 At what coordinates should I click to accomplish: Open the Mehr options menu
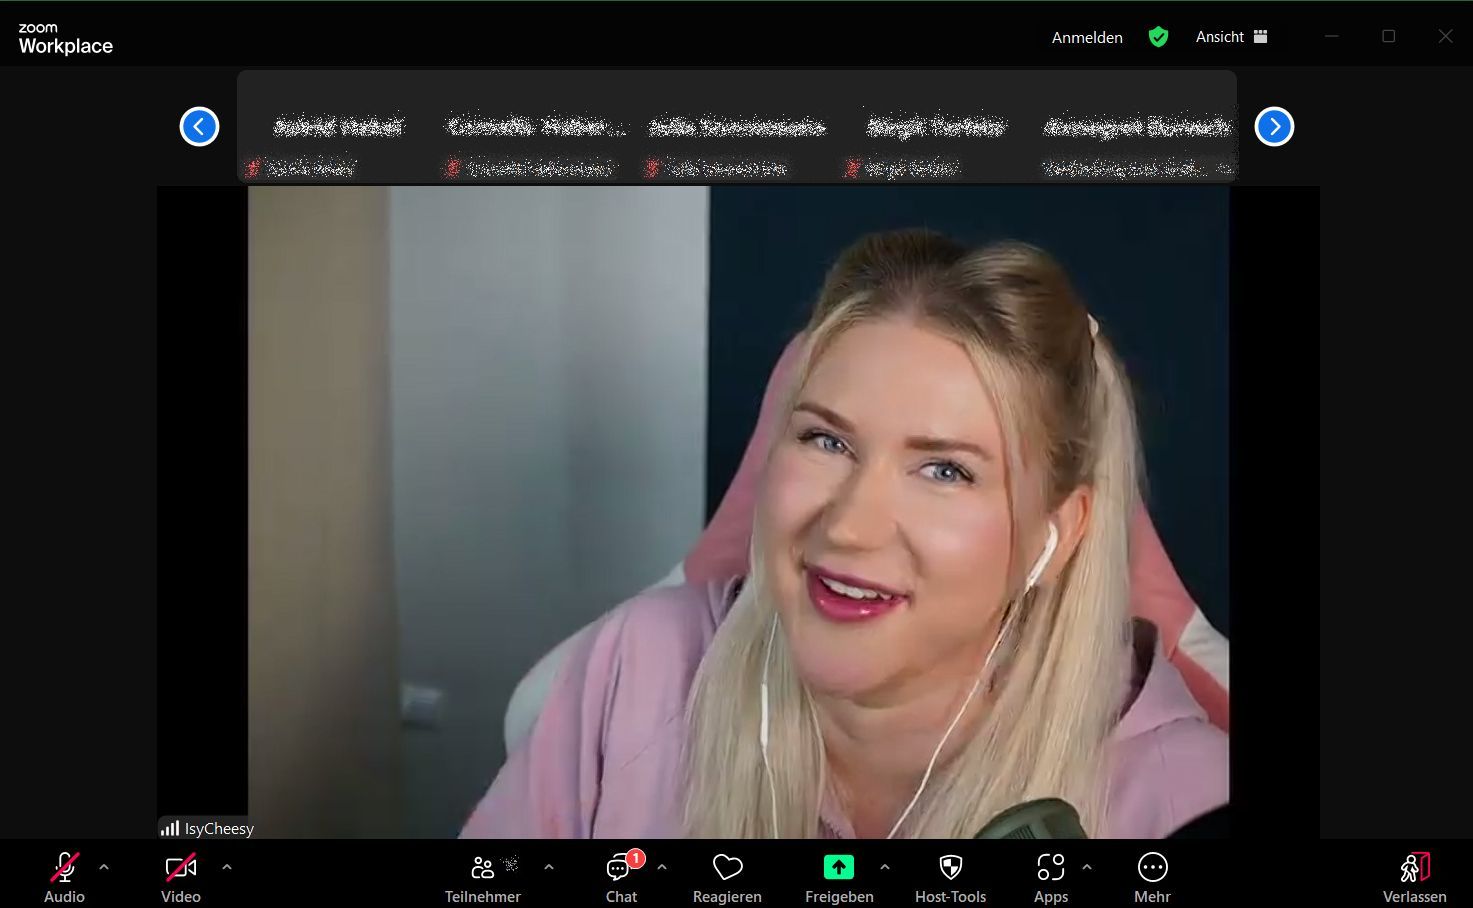click(x=1152, y=868)
